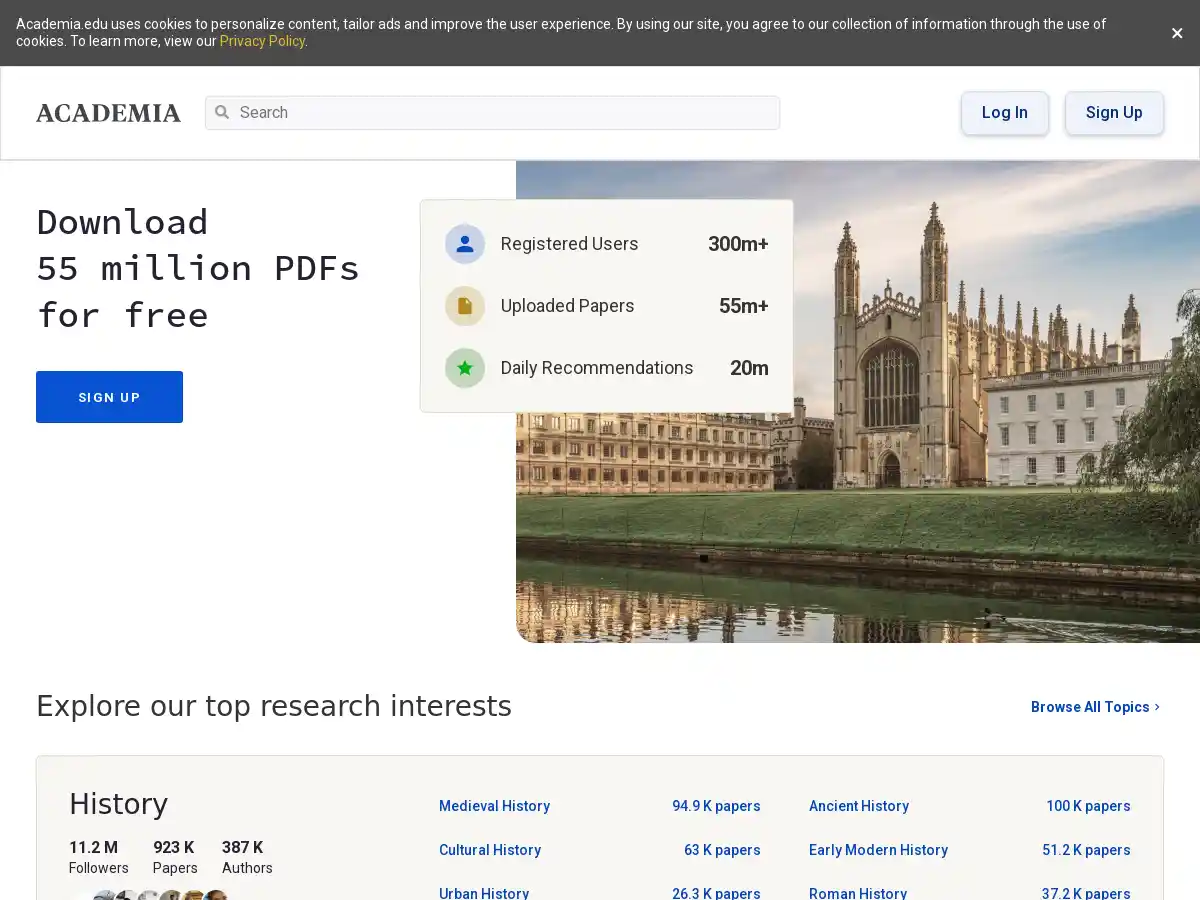
Task: Click the blue SIGN UP button
Action: [x=109, y=397]
